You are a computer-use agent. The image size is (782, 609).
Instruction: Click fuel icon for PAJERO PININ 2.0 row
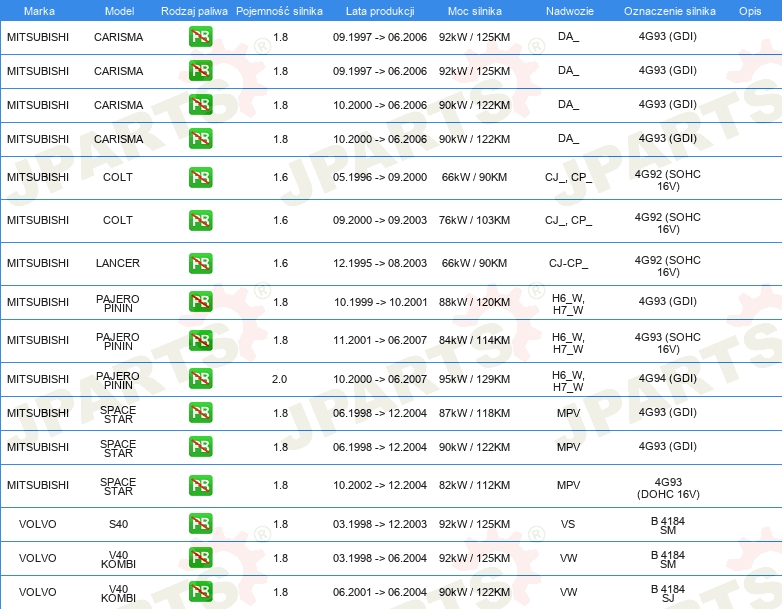pyautogui.click(x=200, y=379)
